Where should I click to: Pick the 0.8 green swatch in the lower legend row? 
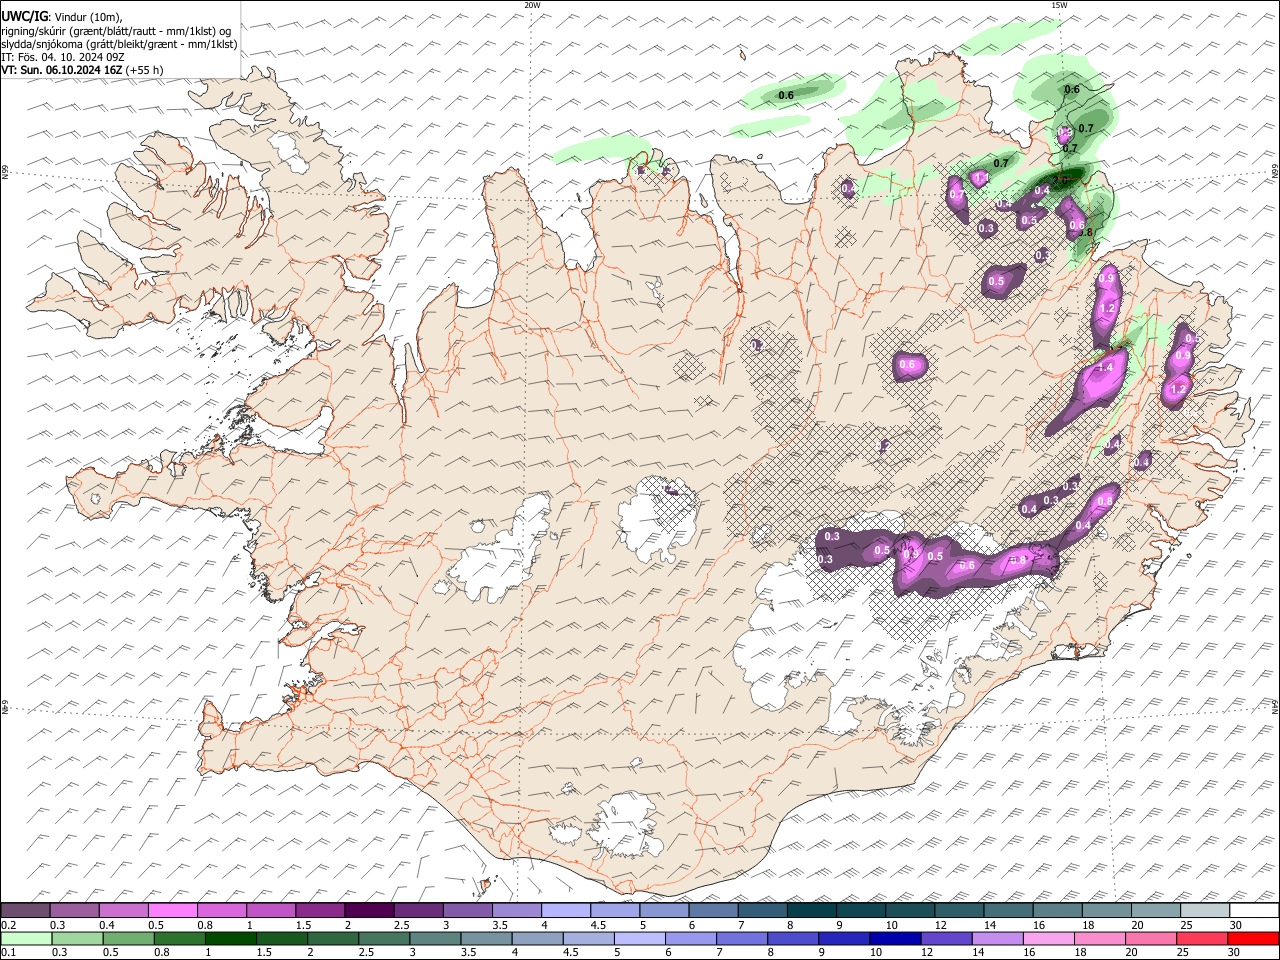pyautogui.click(x=179, y=939)
